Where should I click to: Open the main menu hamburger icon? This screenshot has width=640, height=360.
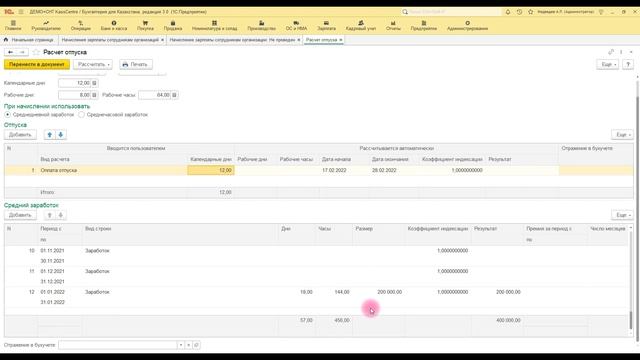[x=21, y=12]
